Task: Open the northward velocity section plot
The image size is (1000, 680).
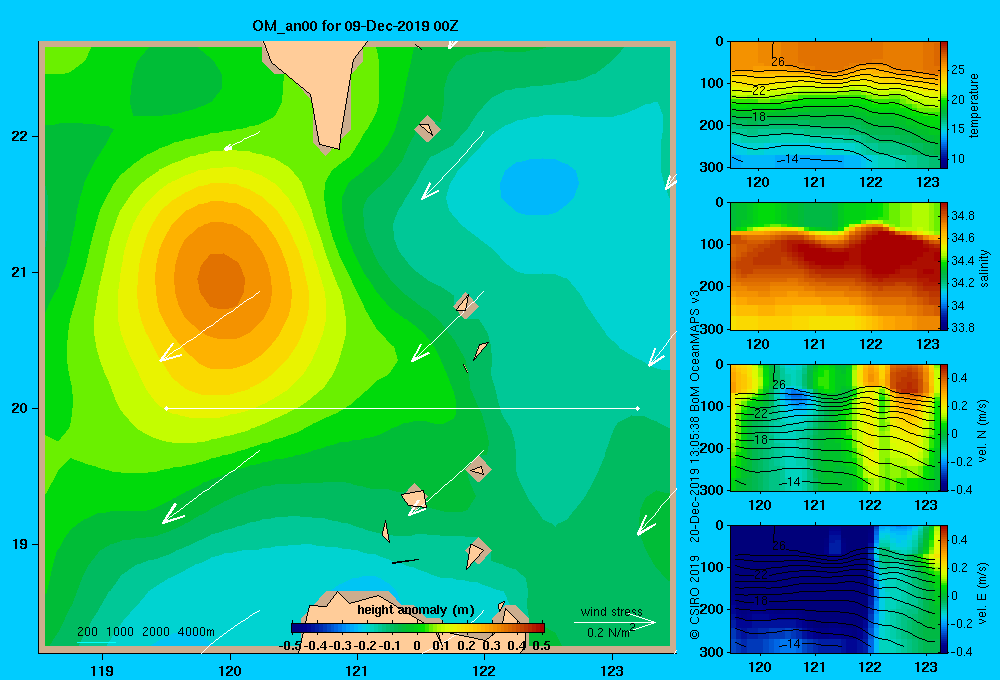Action: tap(834, 427)
